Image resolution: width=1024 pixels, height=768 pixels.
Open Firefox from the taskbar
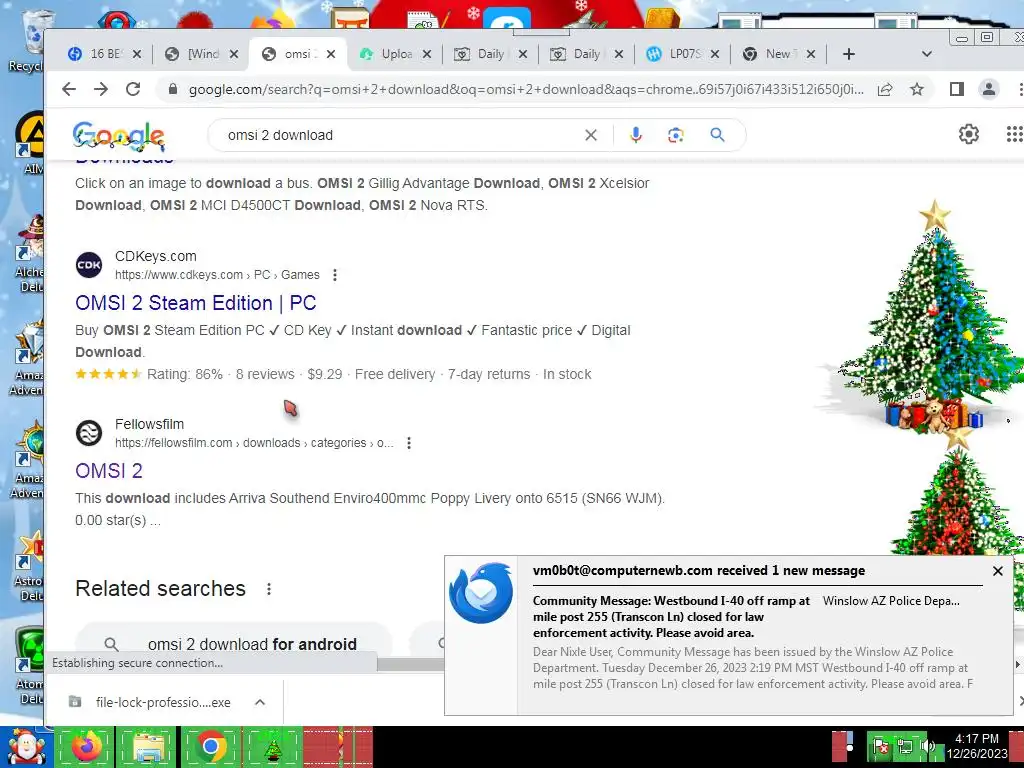point(86,746)
